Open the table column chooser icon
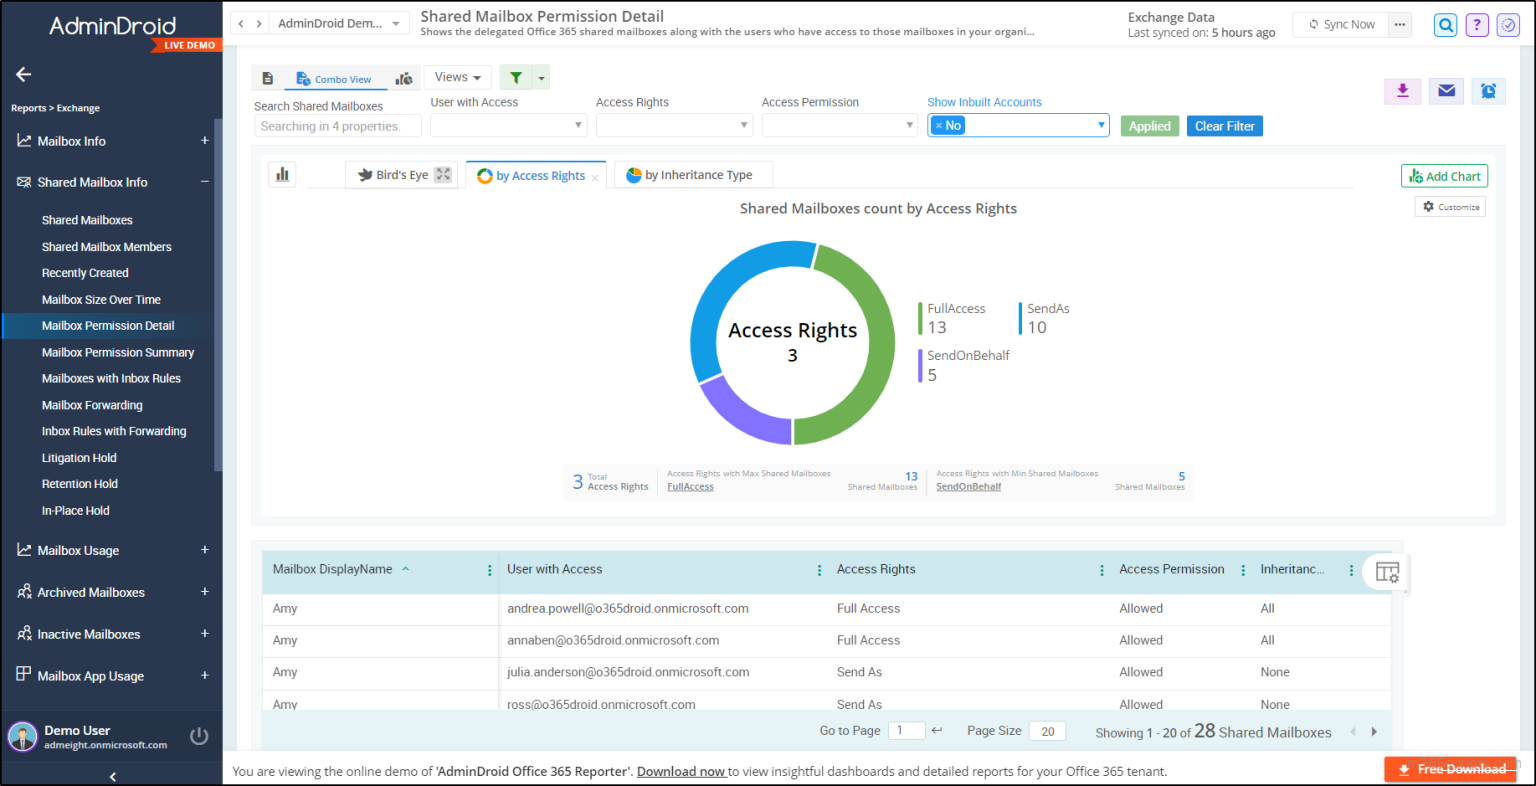This screenshot has width=1536, height=786. point(1387,571)
